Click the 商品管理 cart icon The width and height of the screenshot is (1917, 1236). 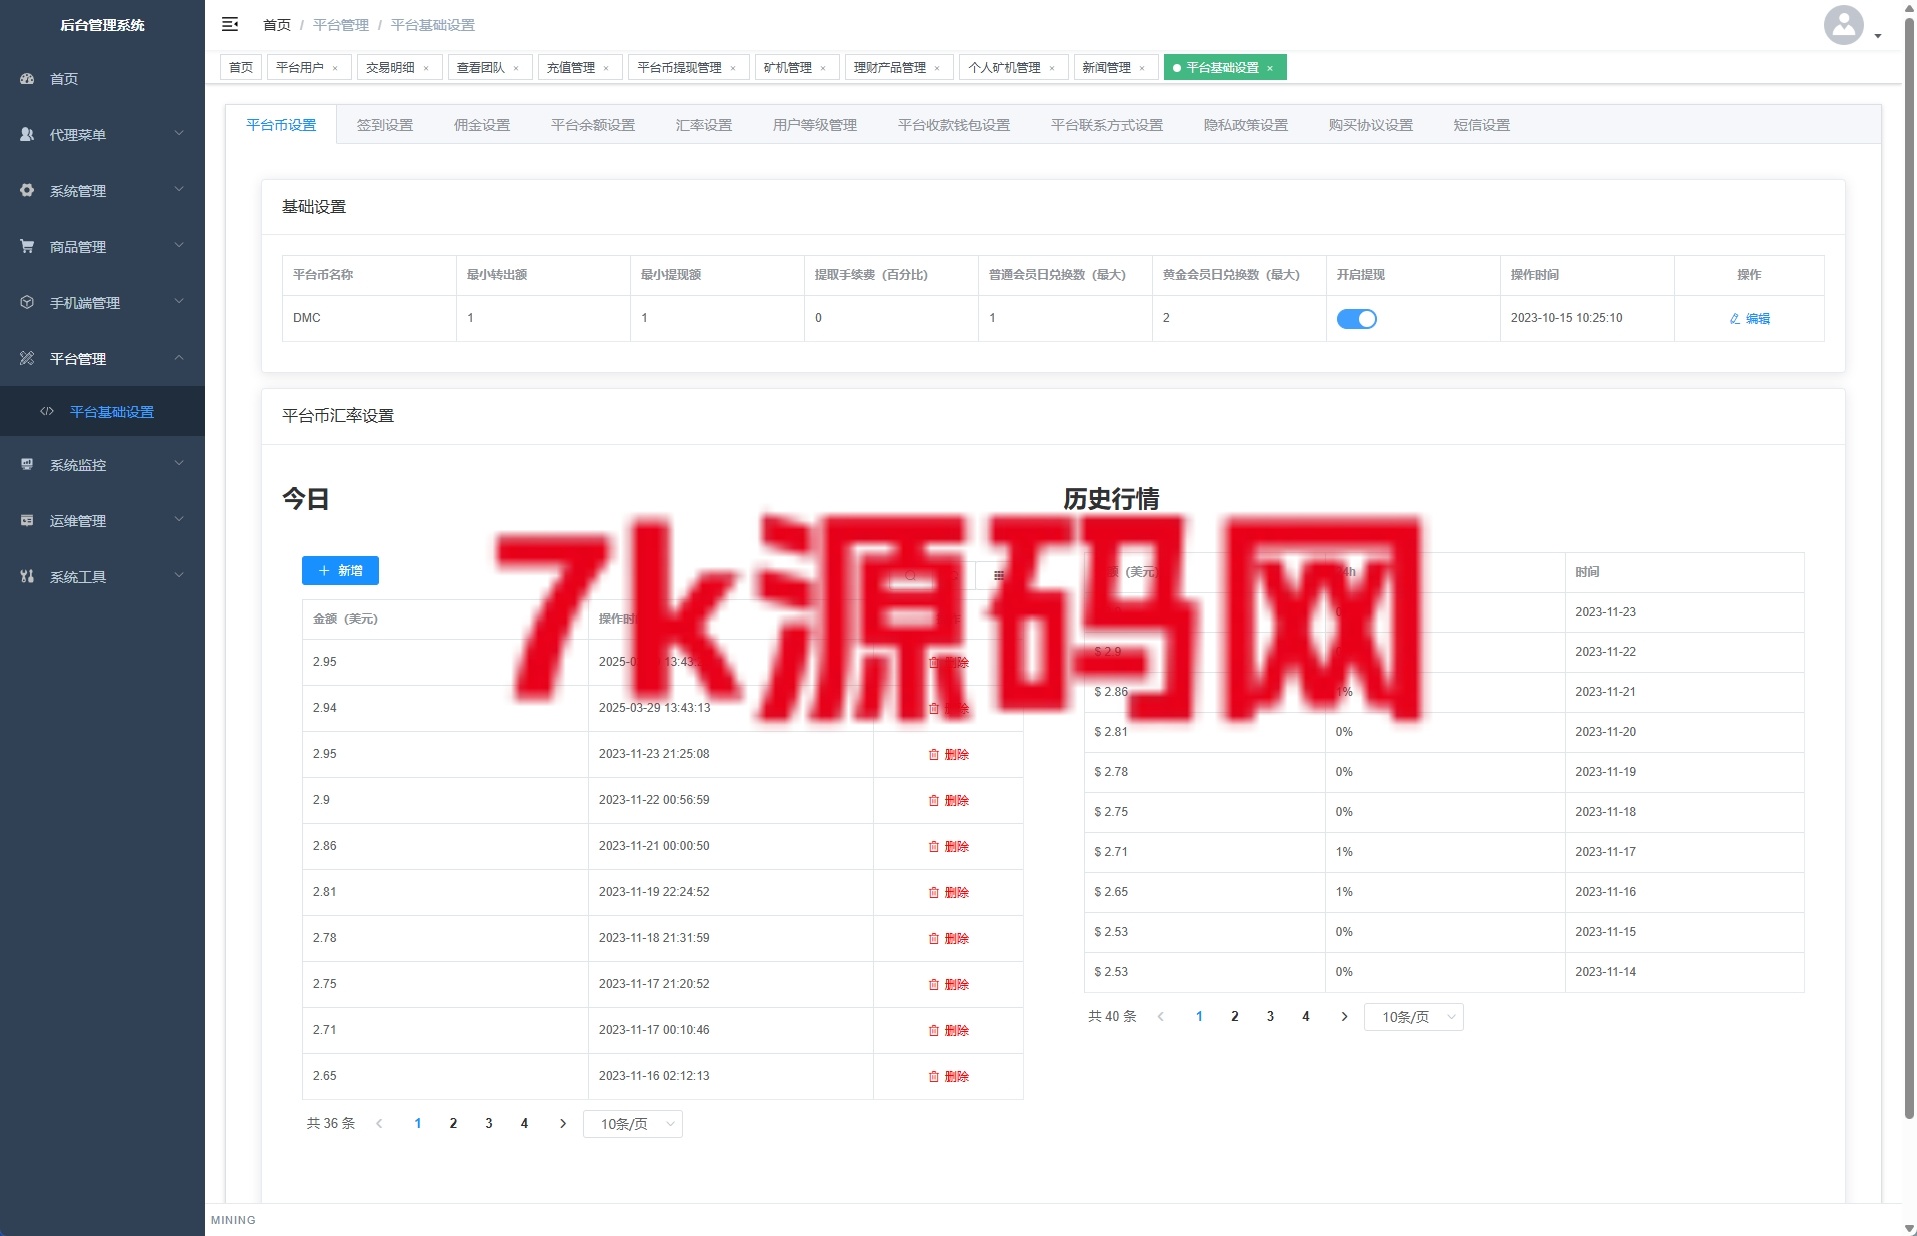click(27, 246)
